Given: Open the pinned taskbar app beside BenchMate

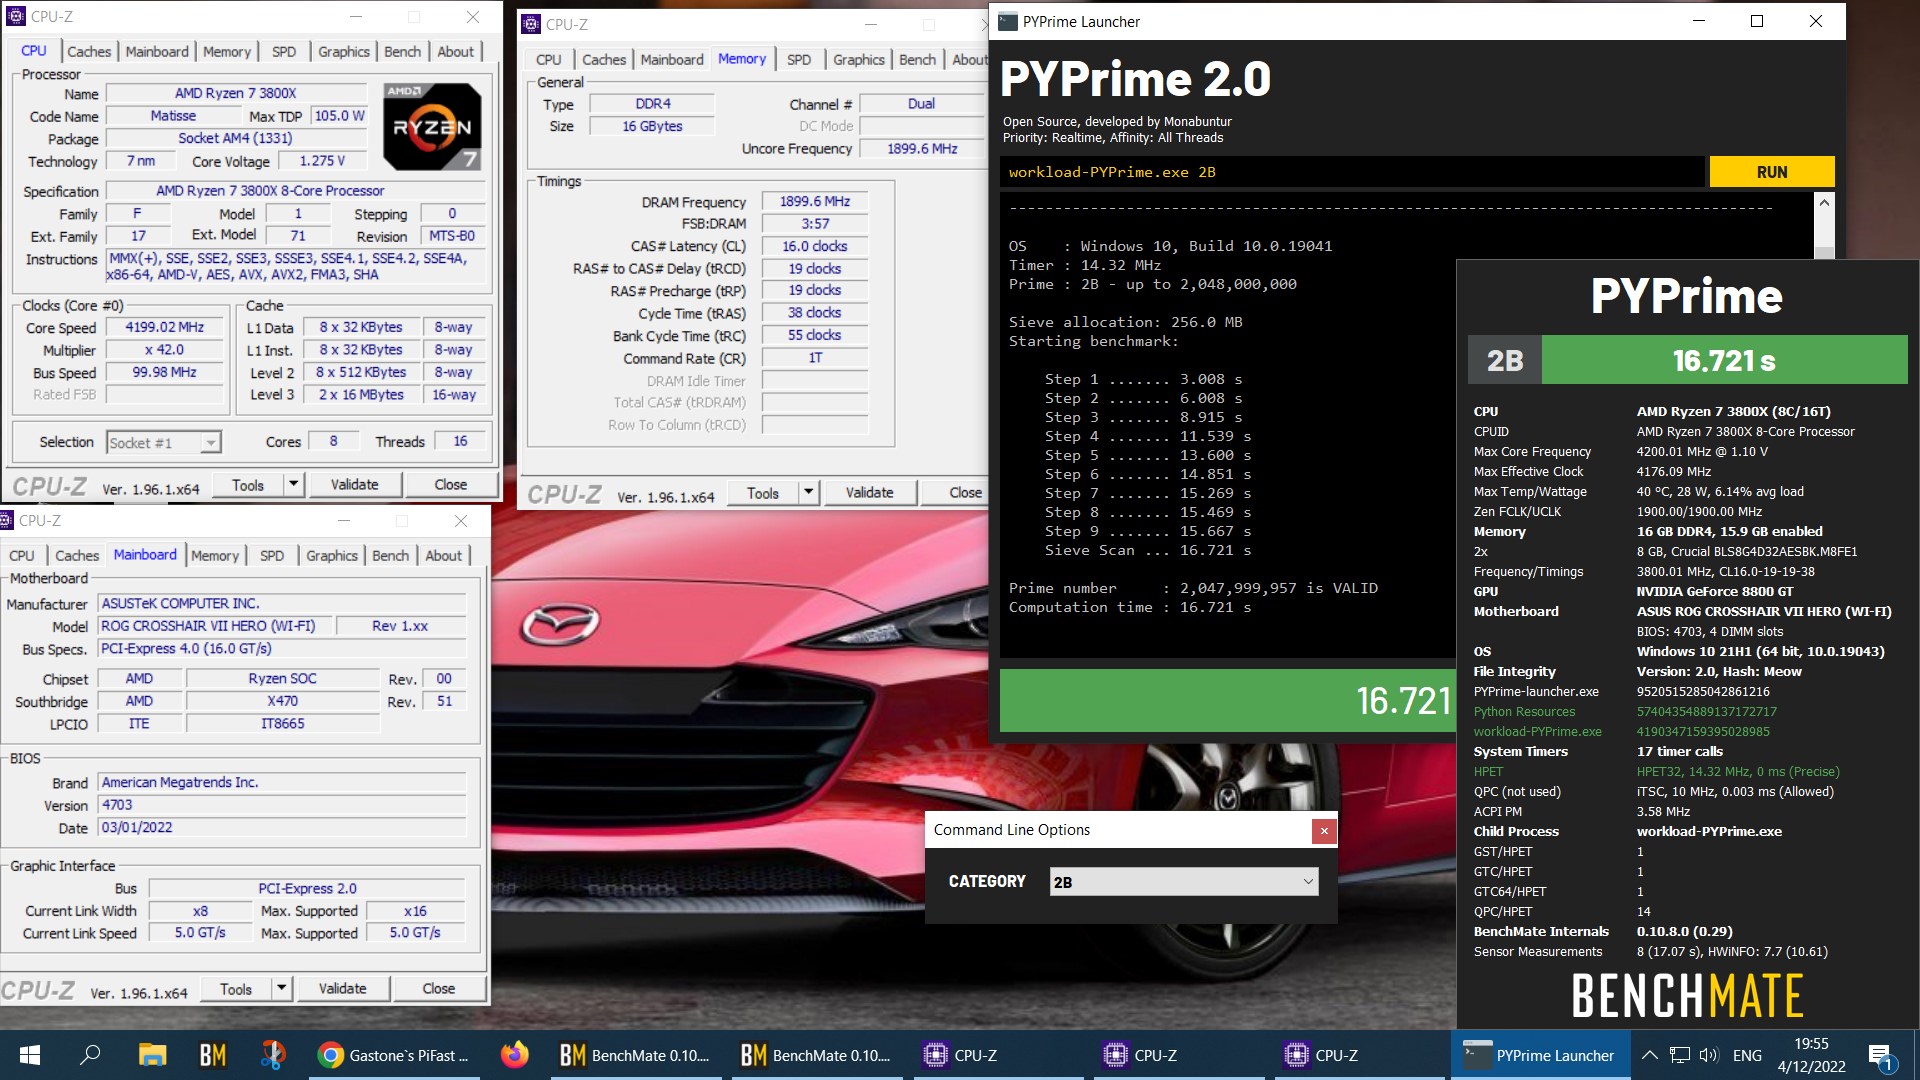Looking at the screenshot, I should (272, 1055).
